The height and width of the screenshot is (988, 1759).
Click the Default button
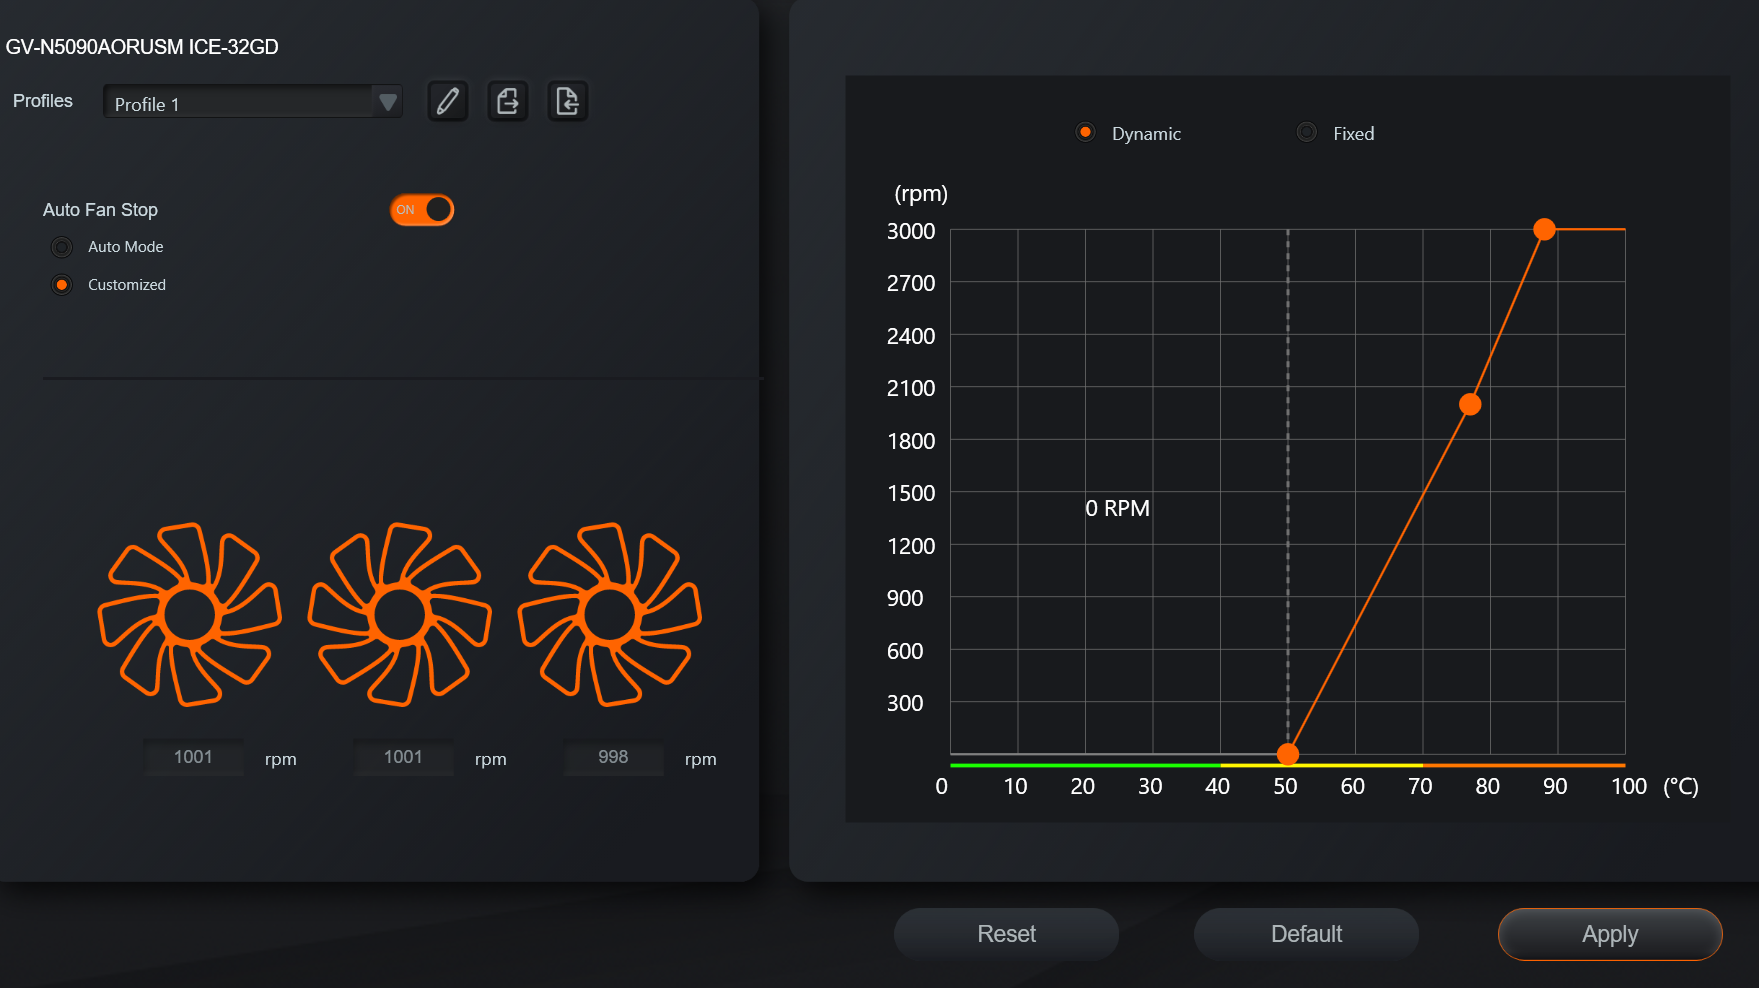coord(1306,934)
